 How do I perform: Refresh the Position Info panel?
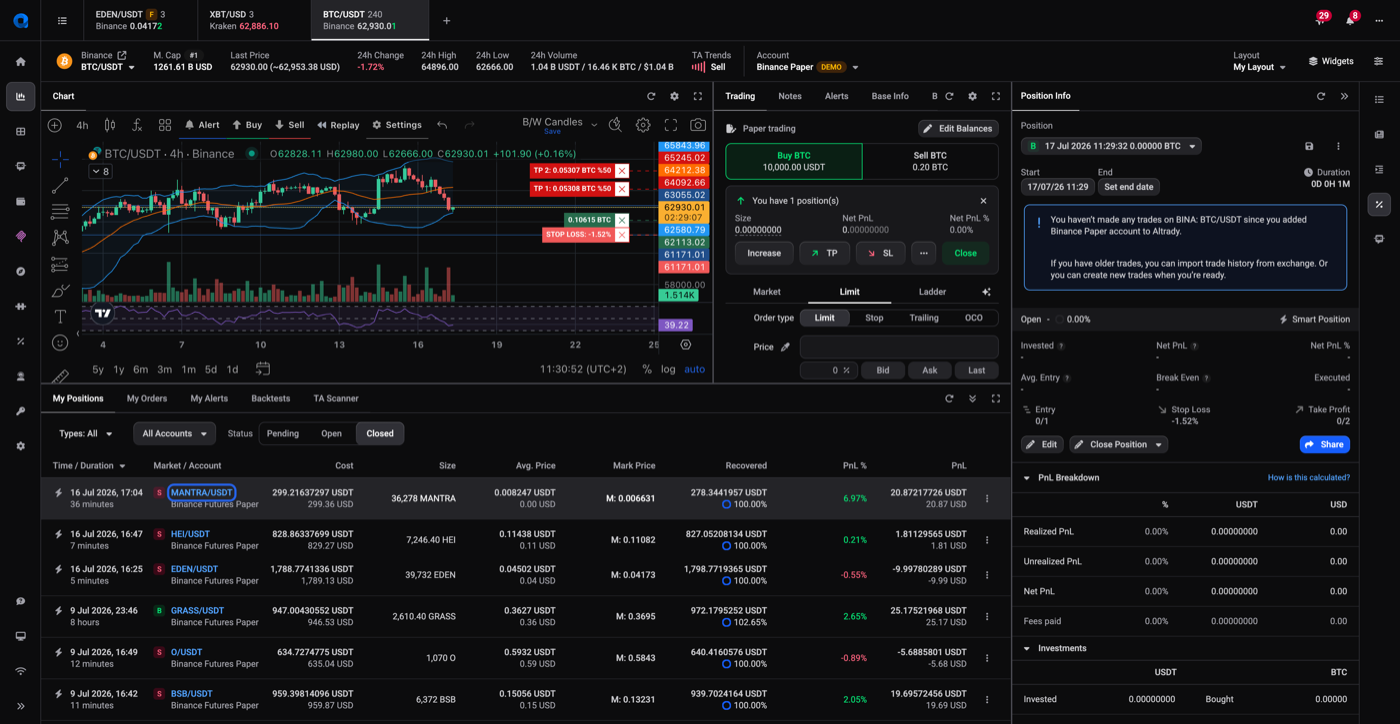[x=1320, y=96]
